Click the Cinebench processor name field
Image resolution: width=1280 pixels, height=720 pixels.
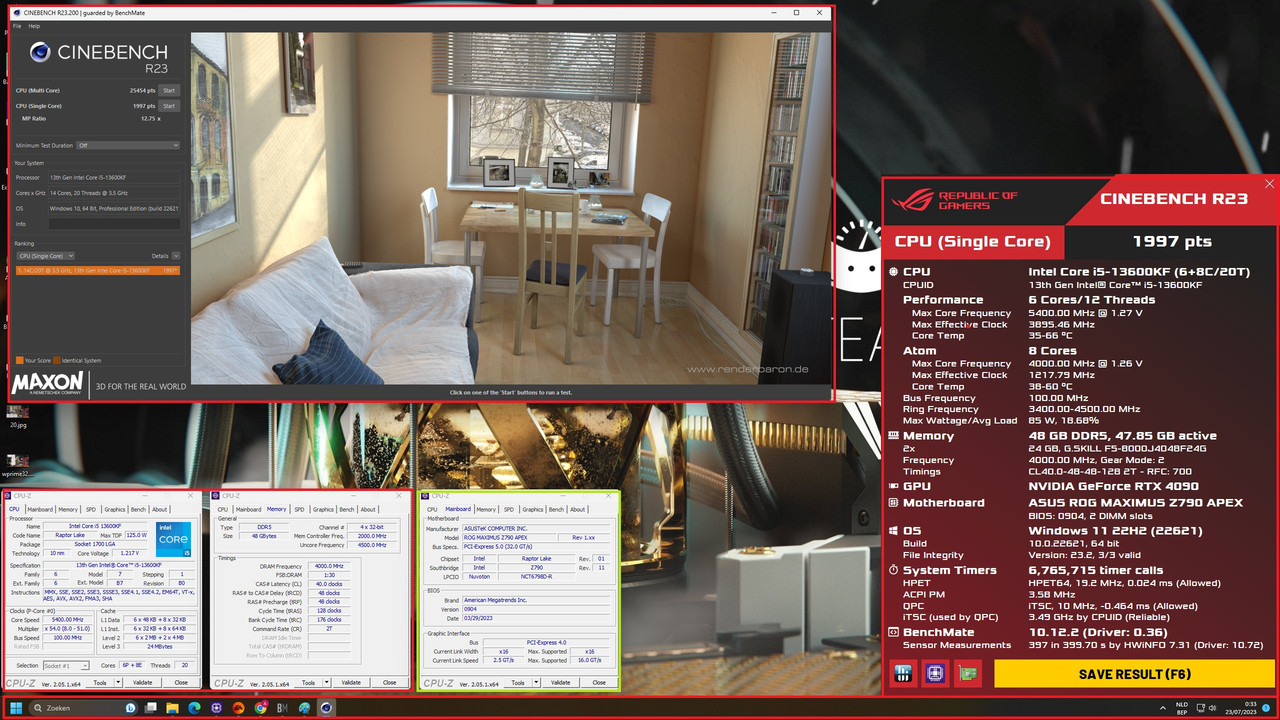pos(115,177)
